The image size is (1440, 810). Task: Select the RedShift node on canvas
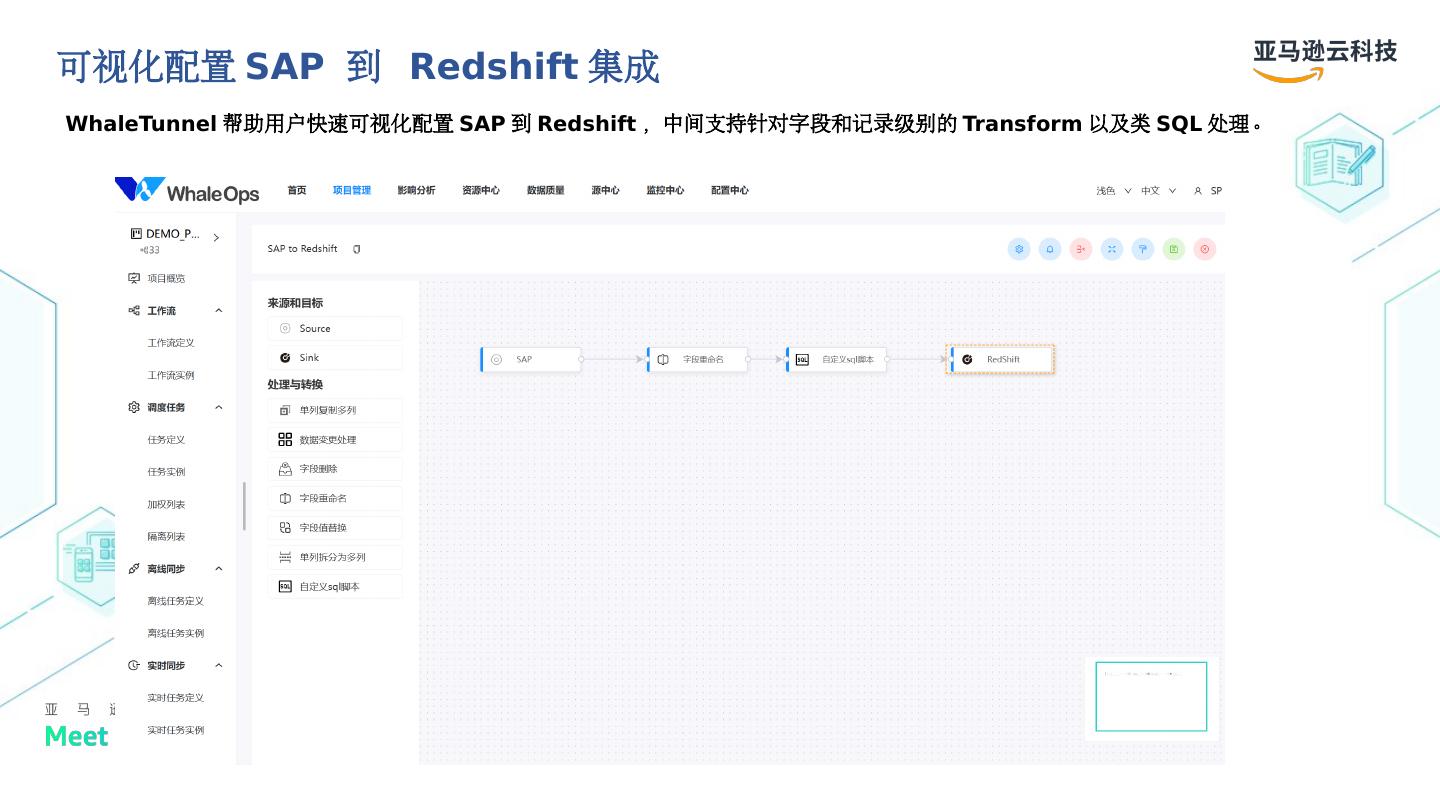[1001, 359]
